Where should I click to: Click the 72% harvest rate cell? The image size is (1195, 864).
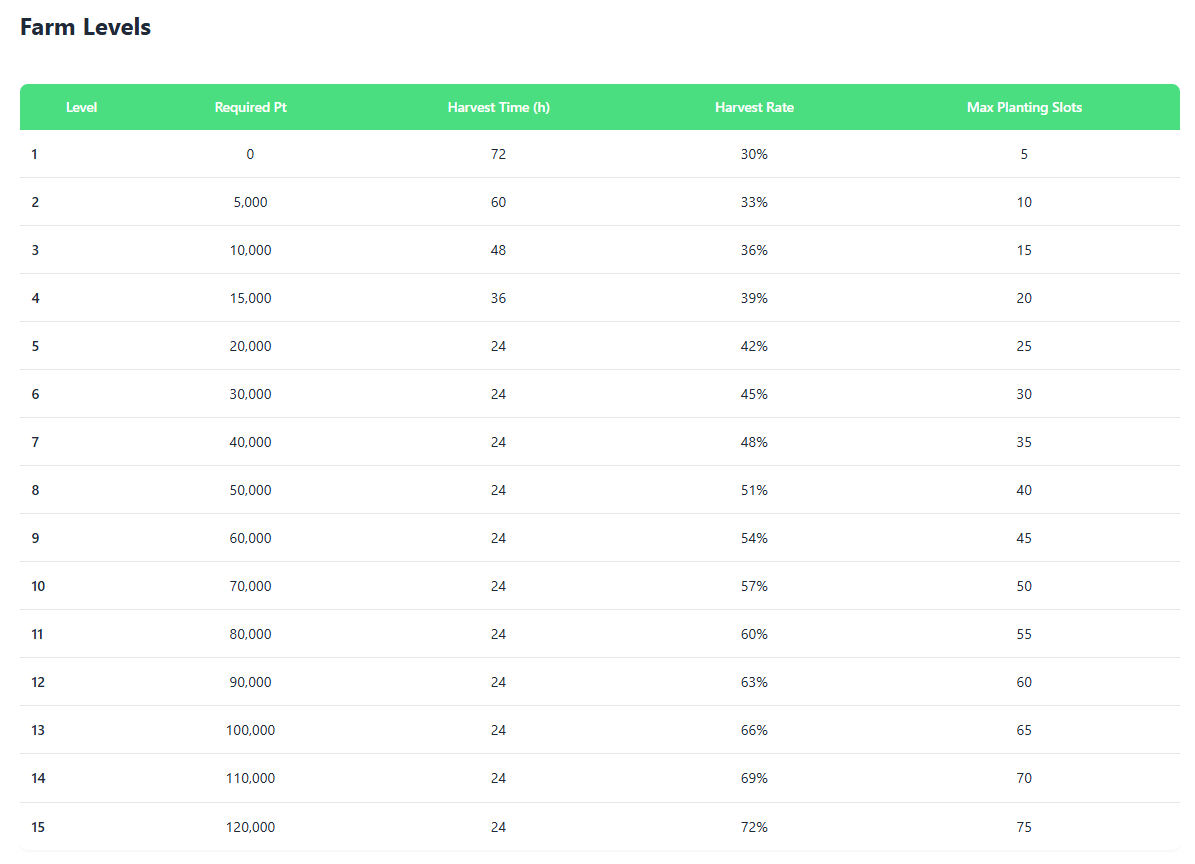click(754, 827)
